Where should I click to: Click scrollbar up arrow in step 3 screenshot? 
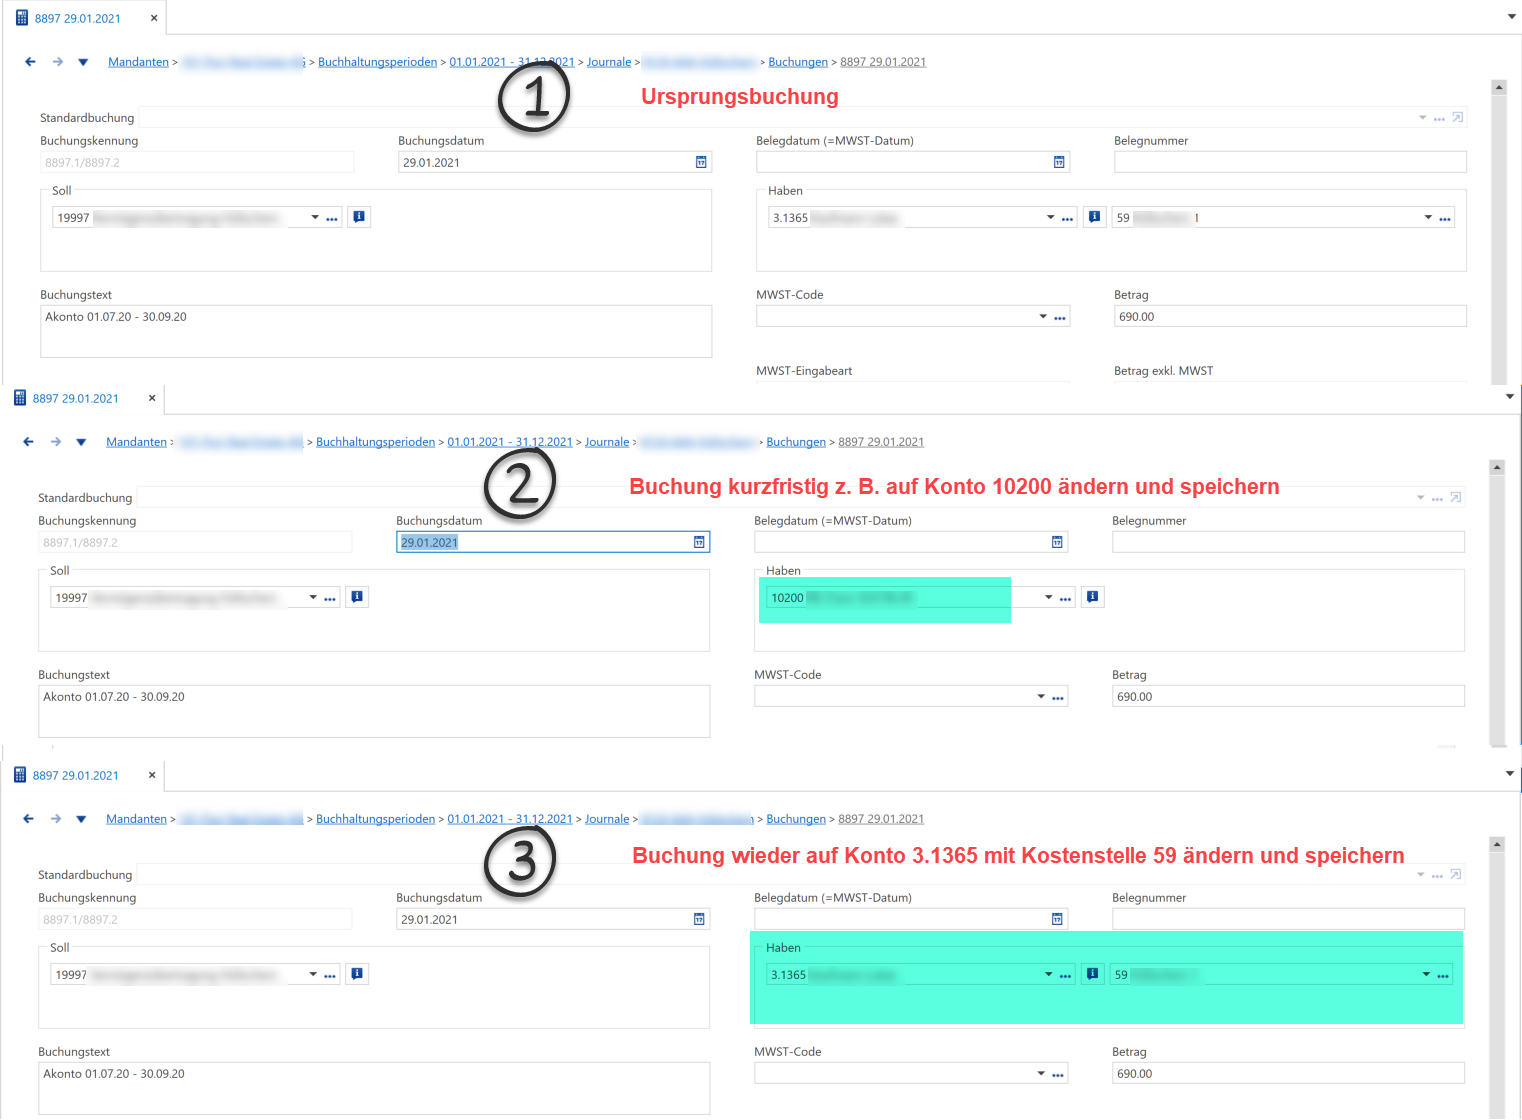(1496, 845)
